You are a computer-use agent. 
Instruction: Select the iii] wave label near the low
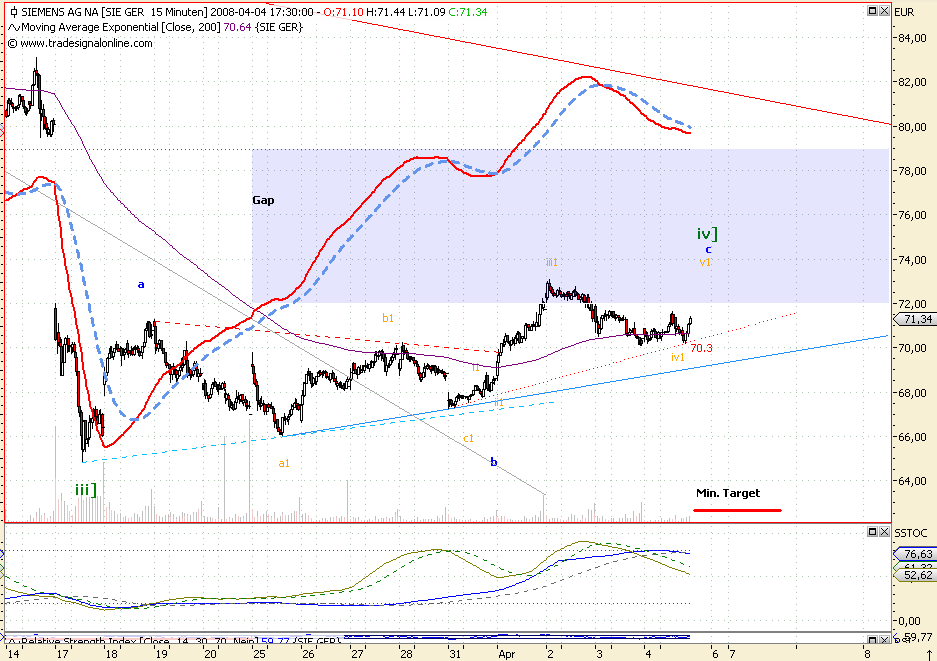click(x=86, y=491)
